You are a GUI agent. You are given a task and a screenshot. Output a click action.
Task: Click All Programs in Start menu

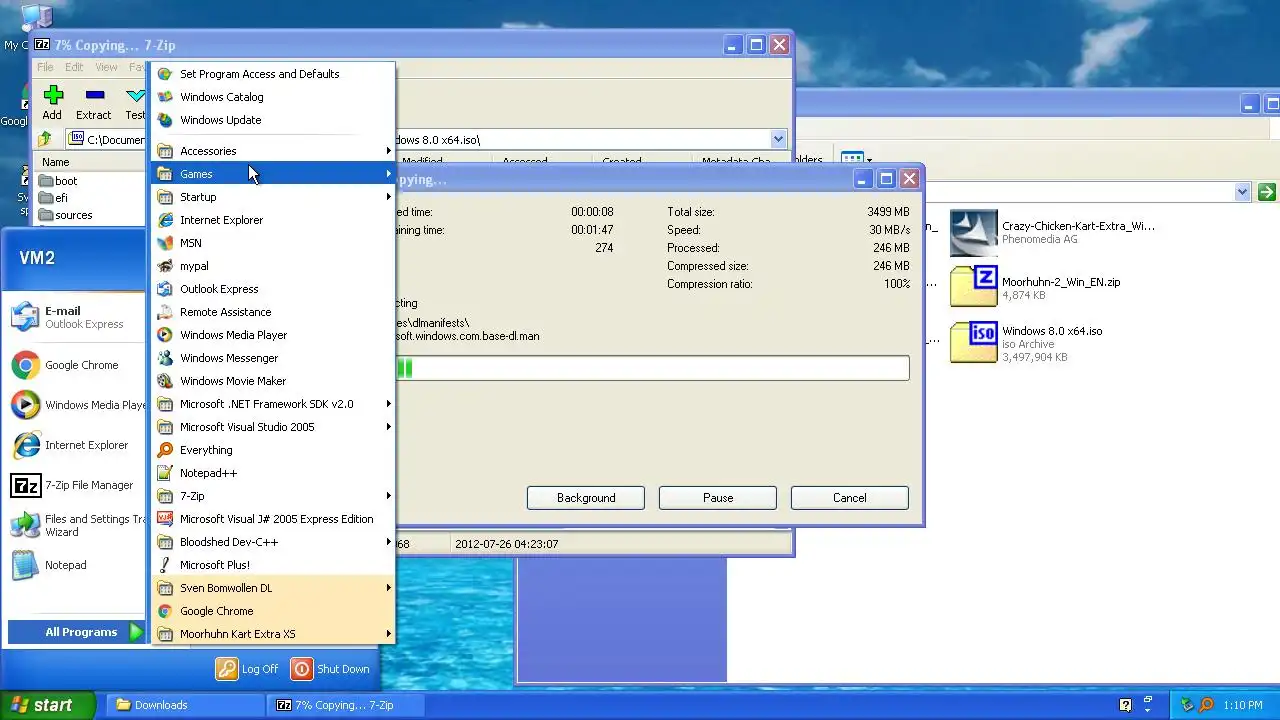click(78, 632)
